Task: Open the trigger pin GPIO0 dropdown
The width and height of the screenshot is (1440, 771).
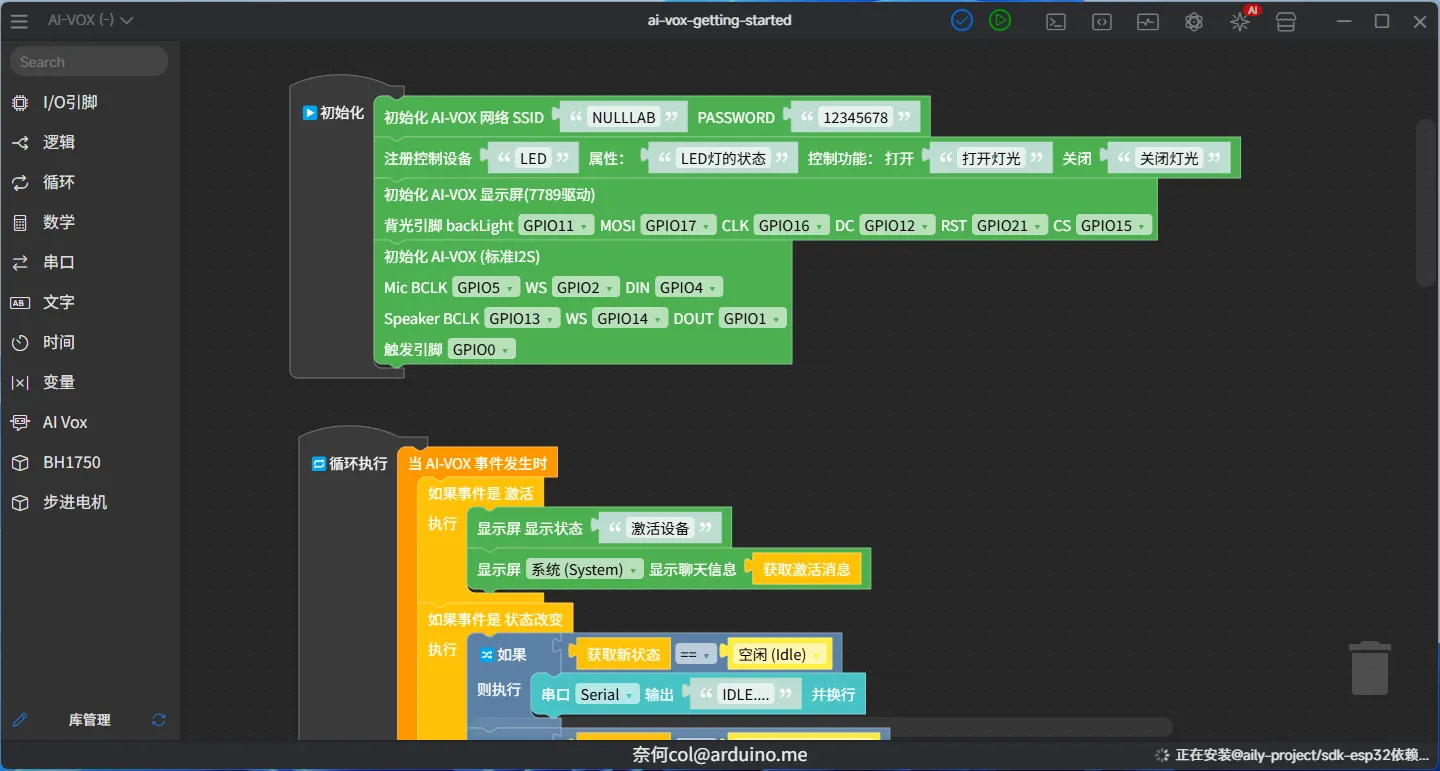Action: pyautogui.click(x=481, y=350)
